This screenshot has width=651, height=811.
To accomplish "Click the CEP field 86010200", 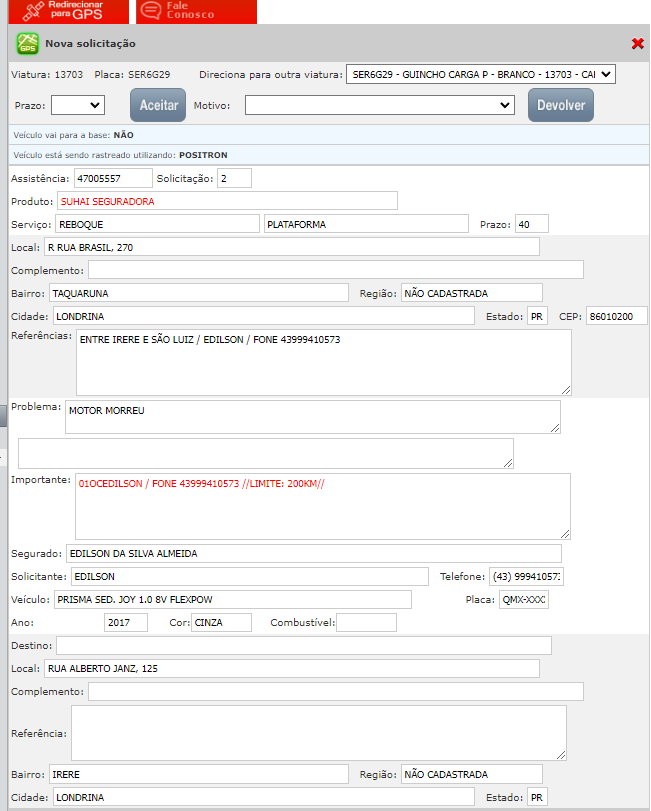I will tap(616, 316).
